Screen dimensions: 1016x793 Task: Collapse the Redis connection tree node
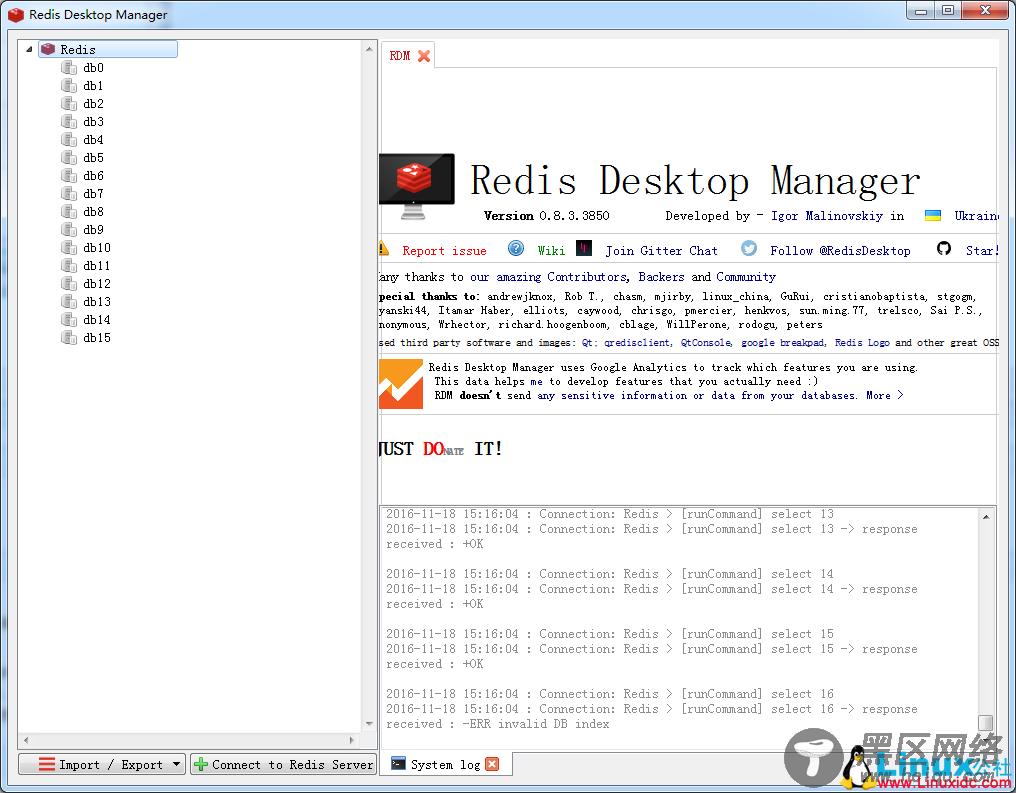29,49
